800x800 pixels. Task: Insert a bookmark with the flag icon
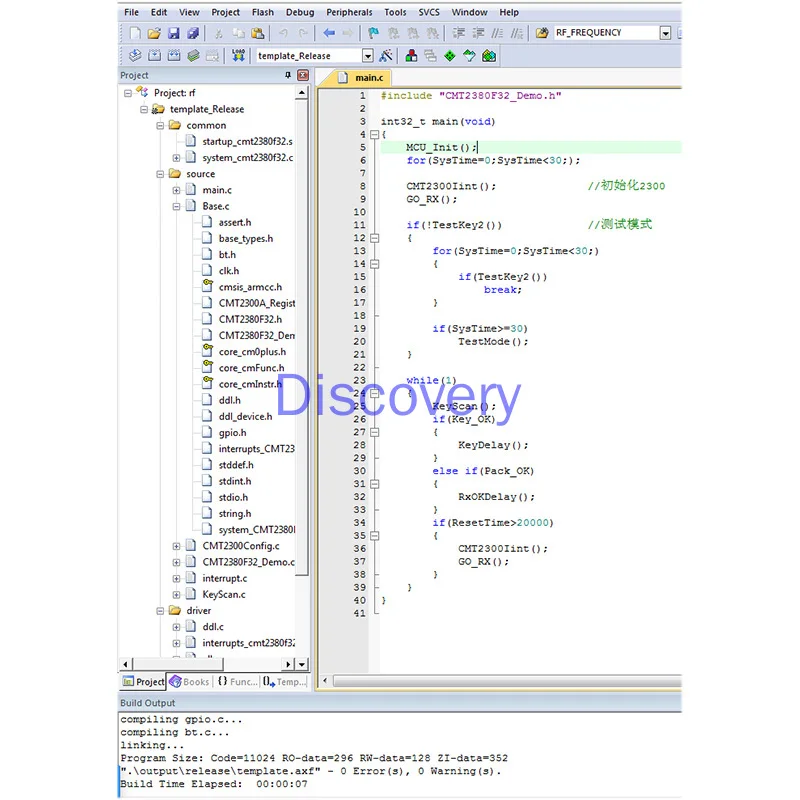pyautogui.click(x=373, y=33)
